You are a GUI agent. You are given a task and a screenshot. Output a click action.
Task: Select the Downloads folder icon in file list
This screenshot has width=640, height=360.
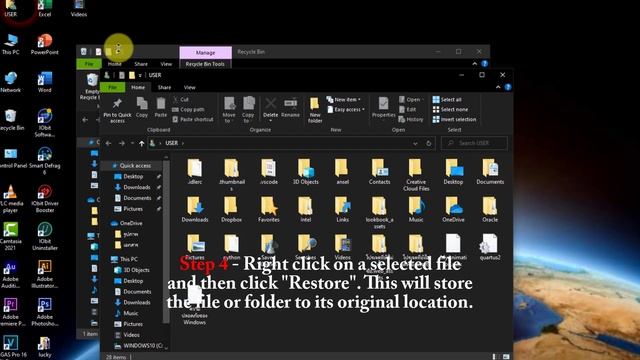[195, 209]
